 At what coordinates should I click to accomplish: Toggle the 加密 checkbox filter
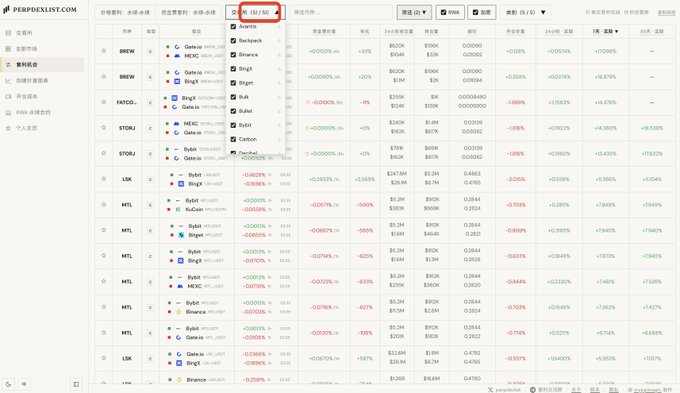pyautogui.click(x=476, y=13)
